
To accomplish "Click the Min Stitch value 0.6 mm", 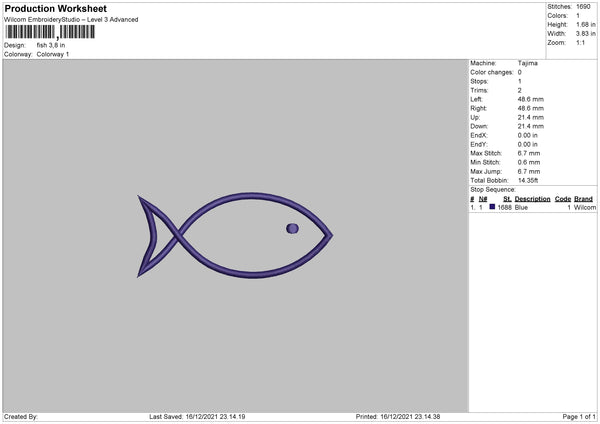I will tap(529, 162).
